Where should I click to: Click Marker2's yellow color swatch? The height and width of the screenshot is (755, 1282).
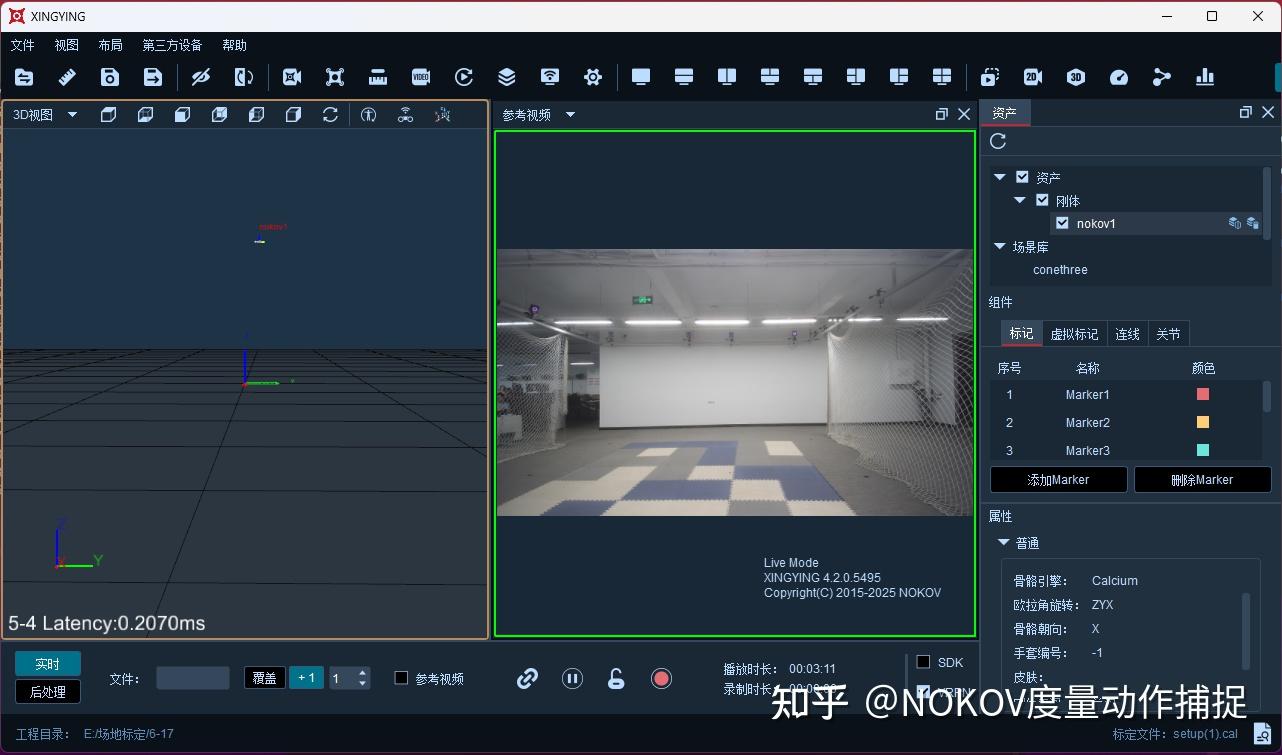1201,422
